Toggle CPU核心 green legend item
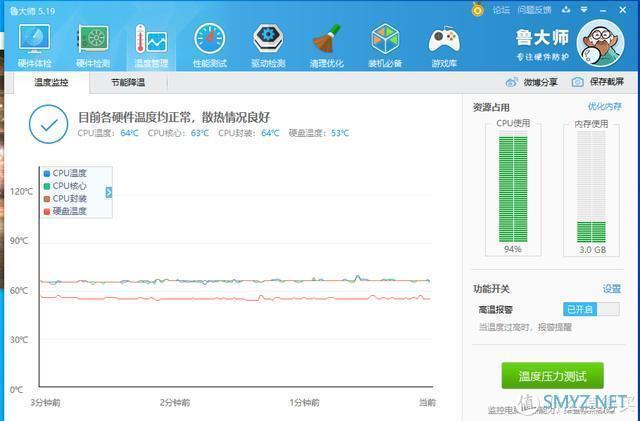This screenshot has width=640, height=421. tap(65, 186)
